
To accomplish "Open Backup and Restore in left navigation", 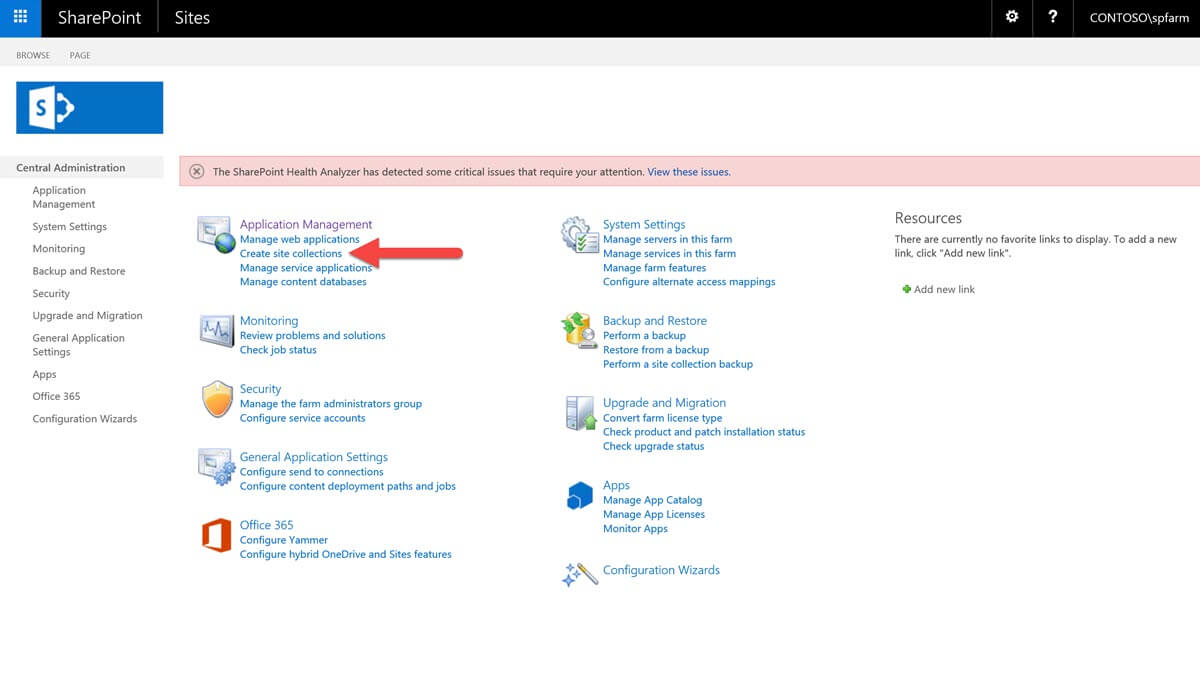I will pyautogui.click(x=78, y=271).
